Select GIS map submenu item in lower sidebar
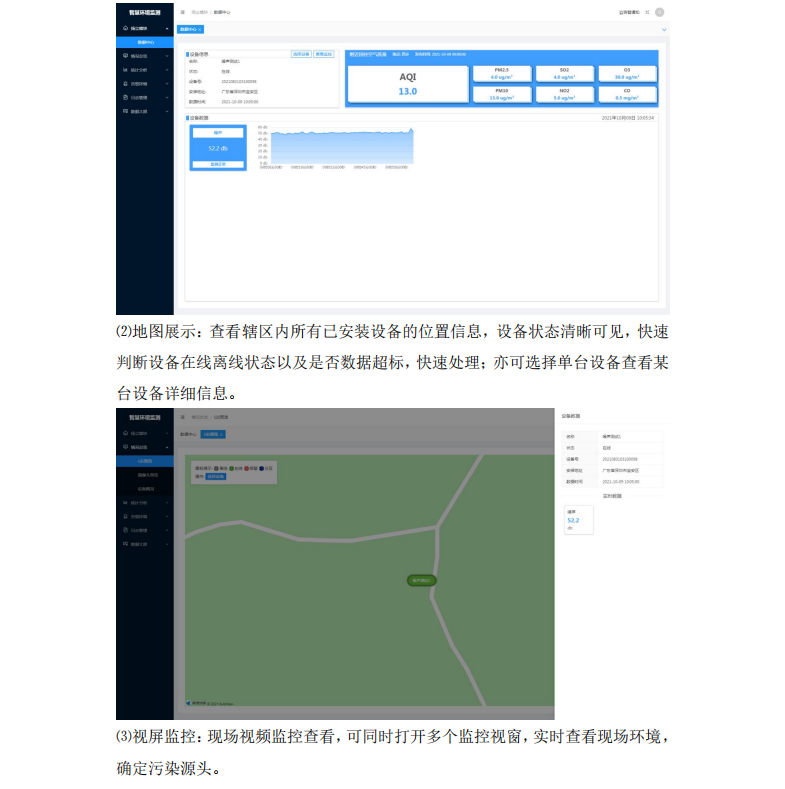This screenshot has width=785, height=789. click(146, 461)
